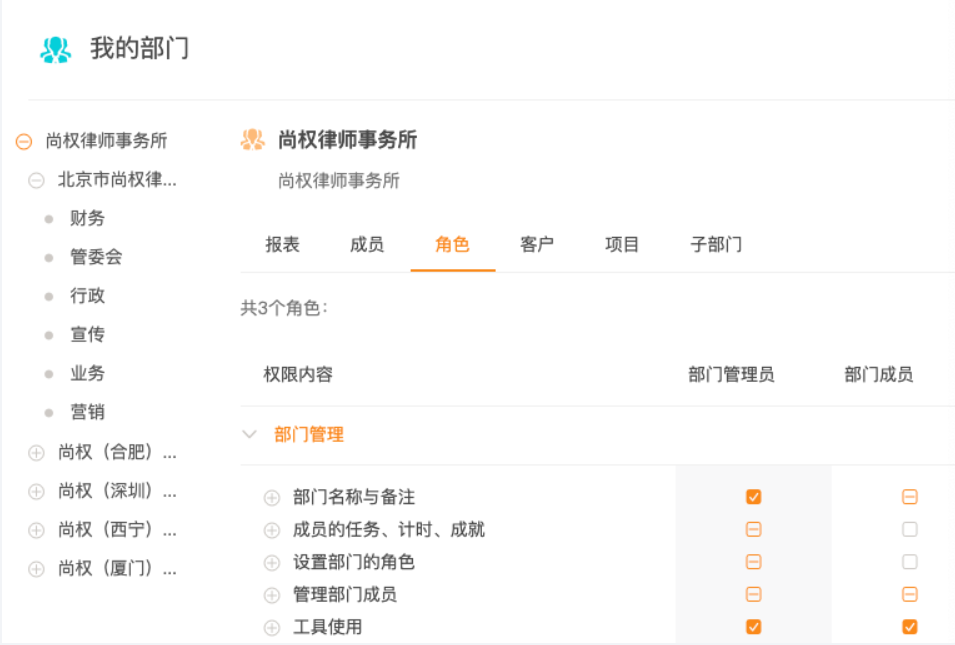The width and height of the screenshot is (955, 645).
Task: Expand the 尚权（合肥）tree node
Action: (37, 453)
